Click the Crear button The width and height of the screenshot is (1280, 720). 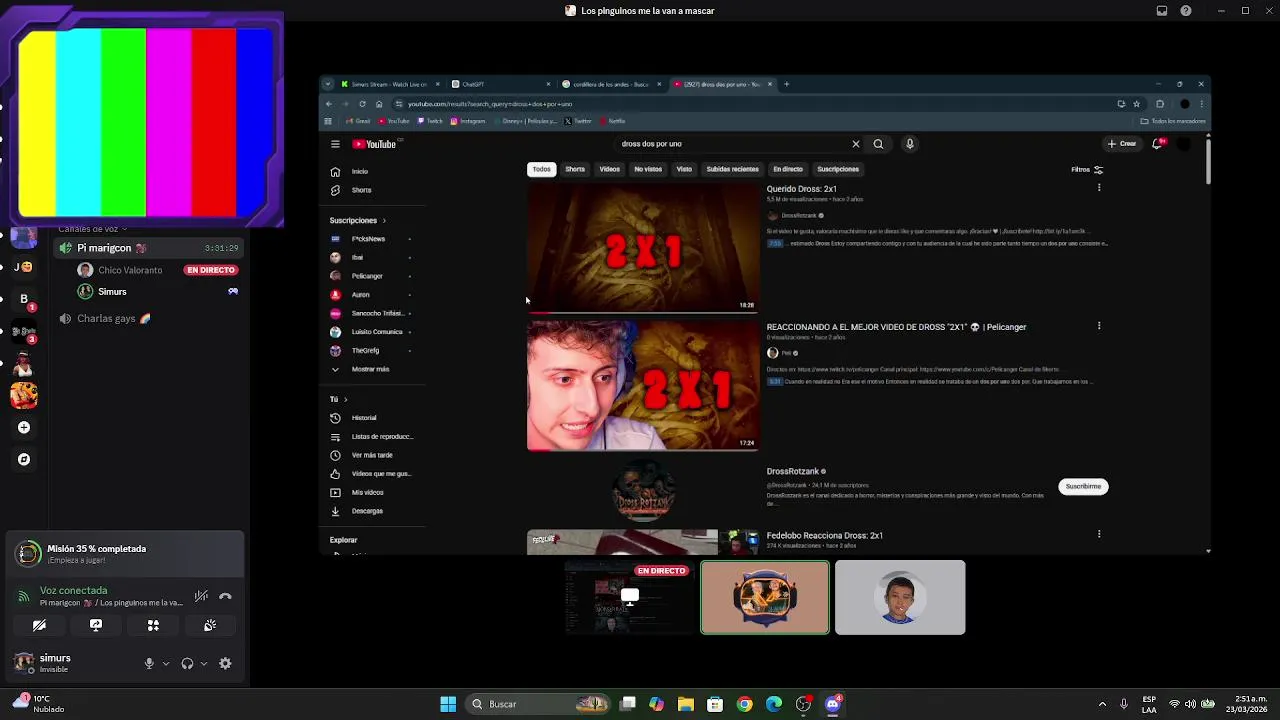tap(1122, 144)
